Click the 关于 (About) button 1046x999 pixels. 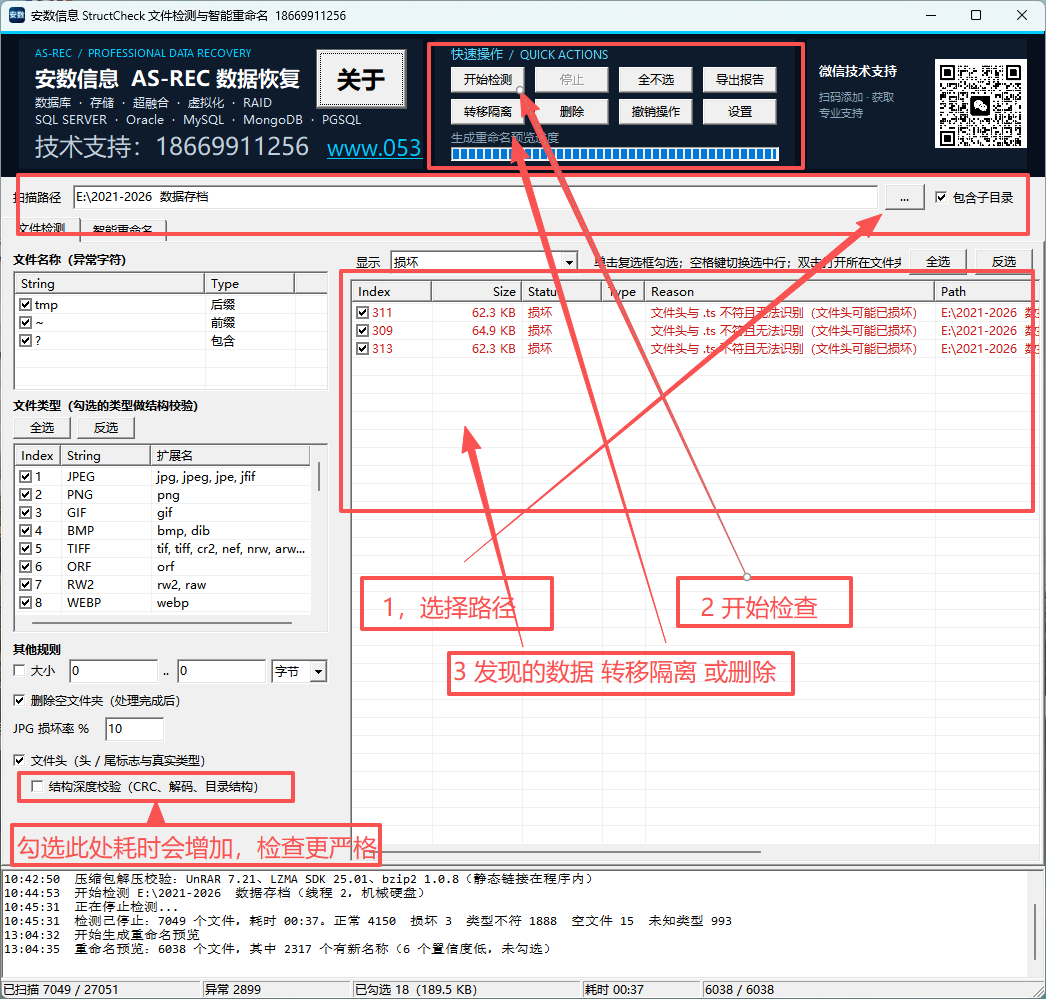[x=361, y=79]
